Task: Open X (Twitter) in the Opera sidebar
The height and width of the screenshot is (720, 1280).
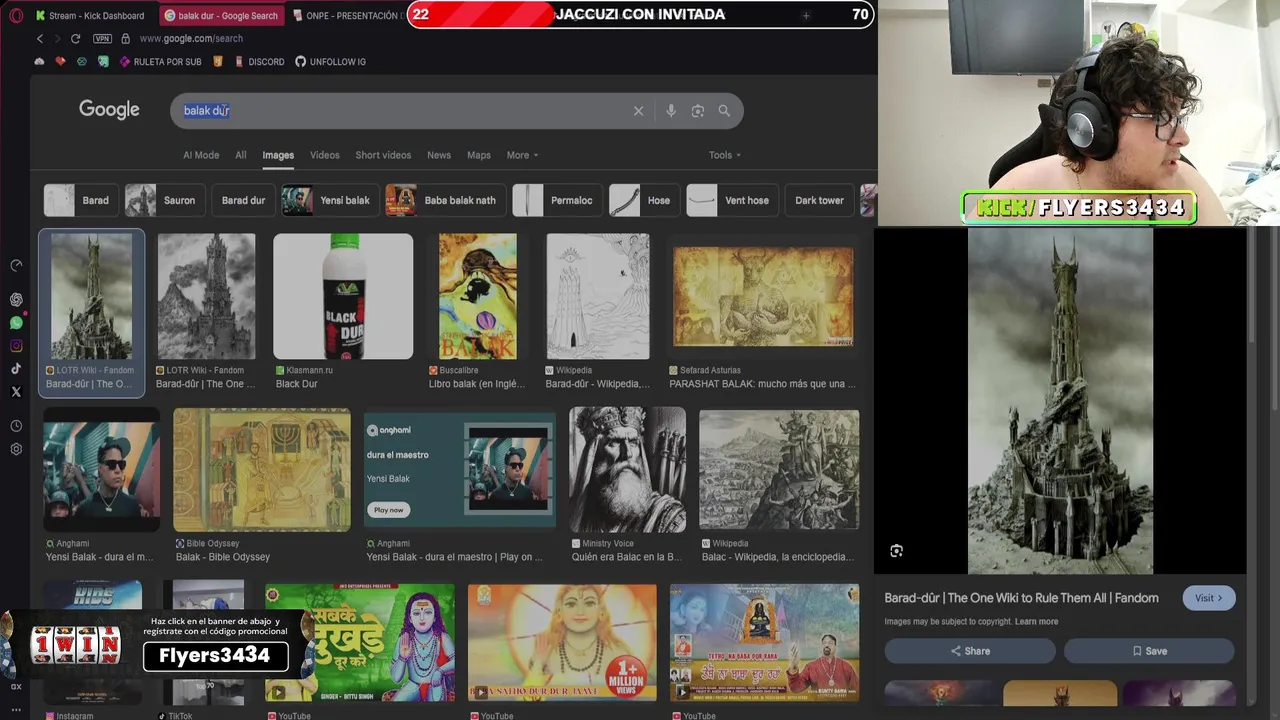Action: (16, 392)
